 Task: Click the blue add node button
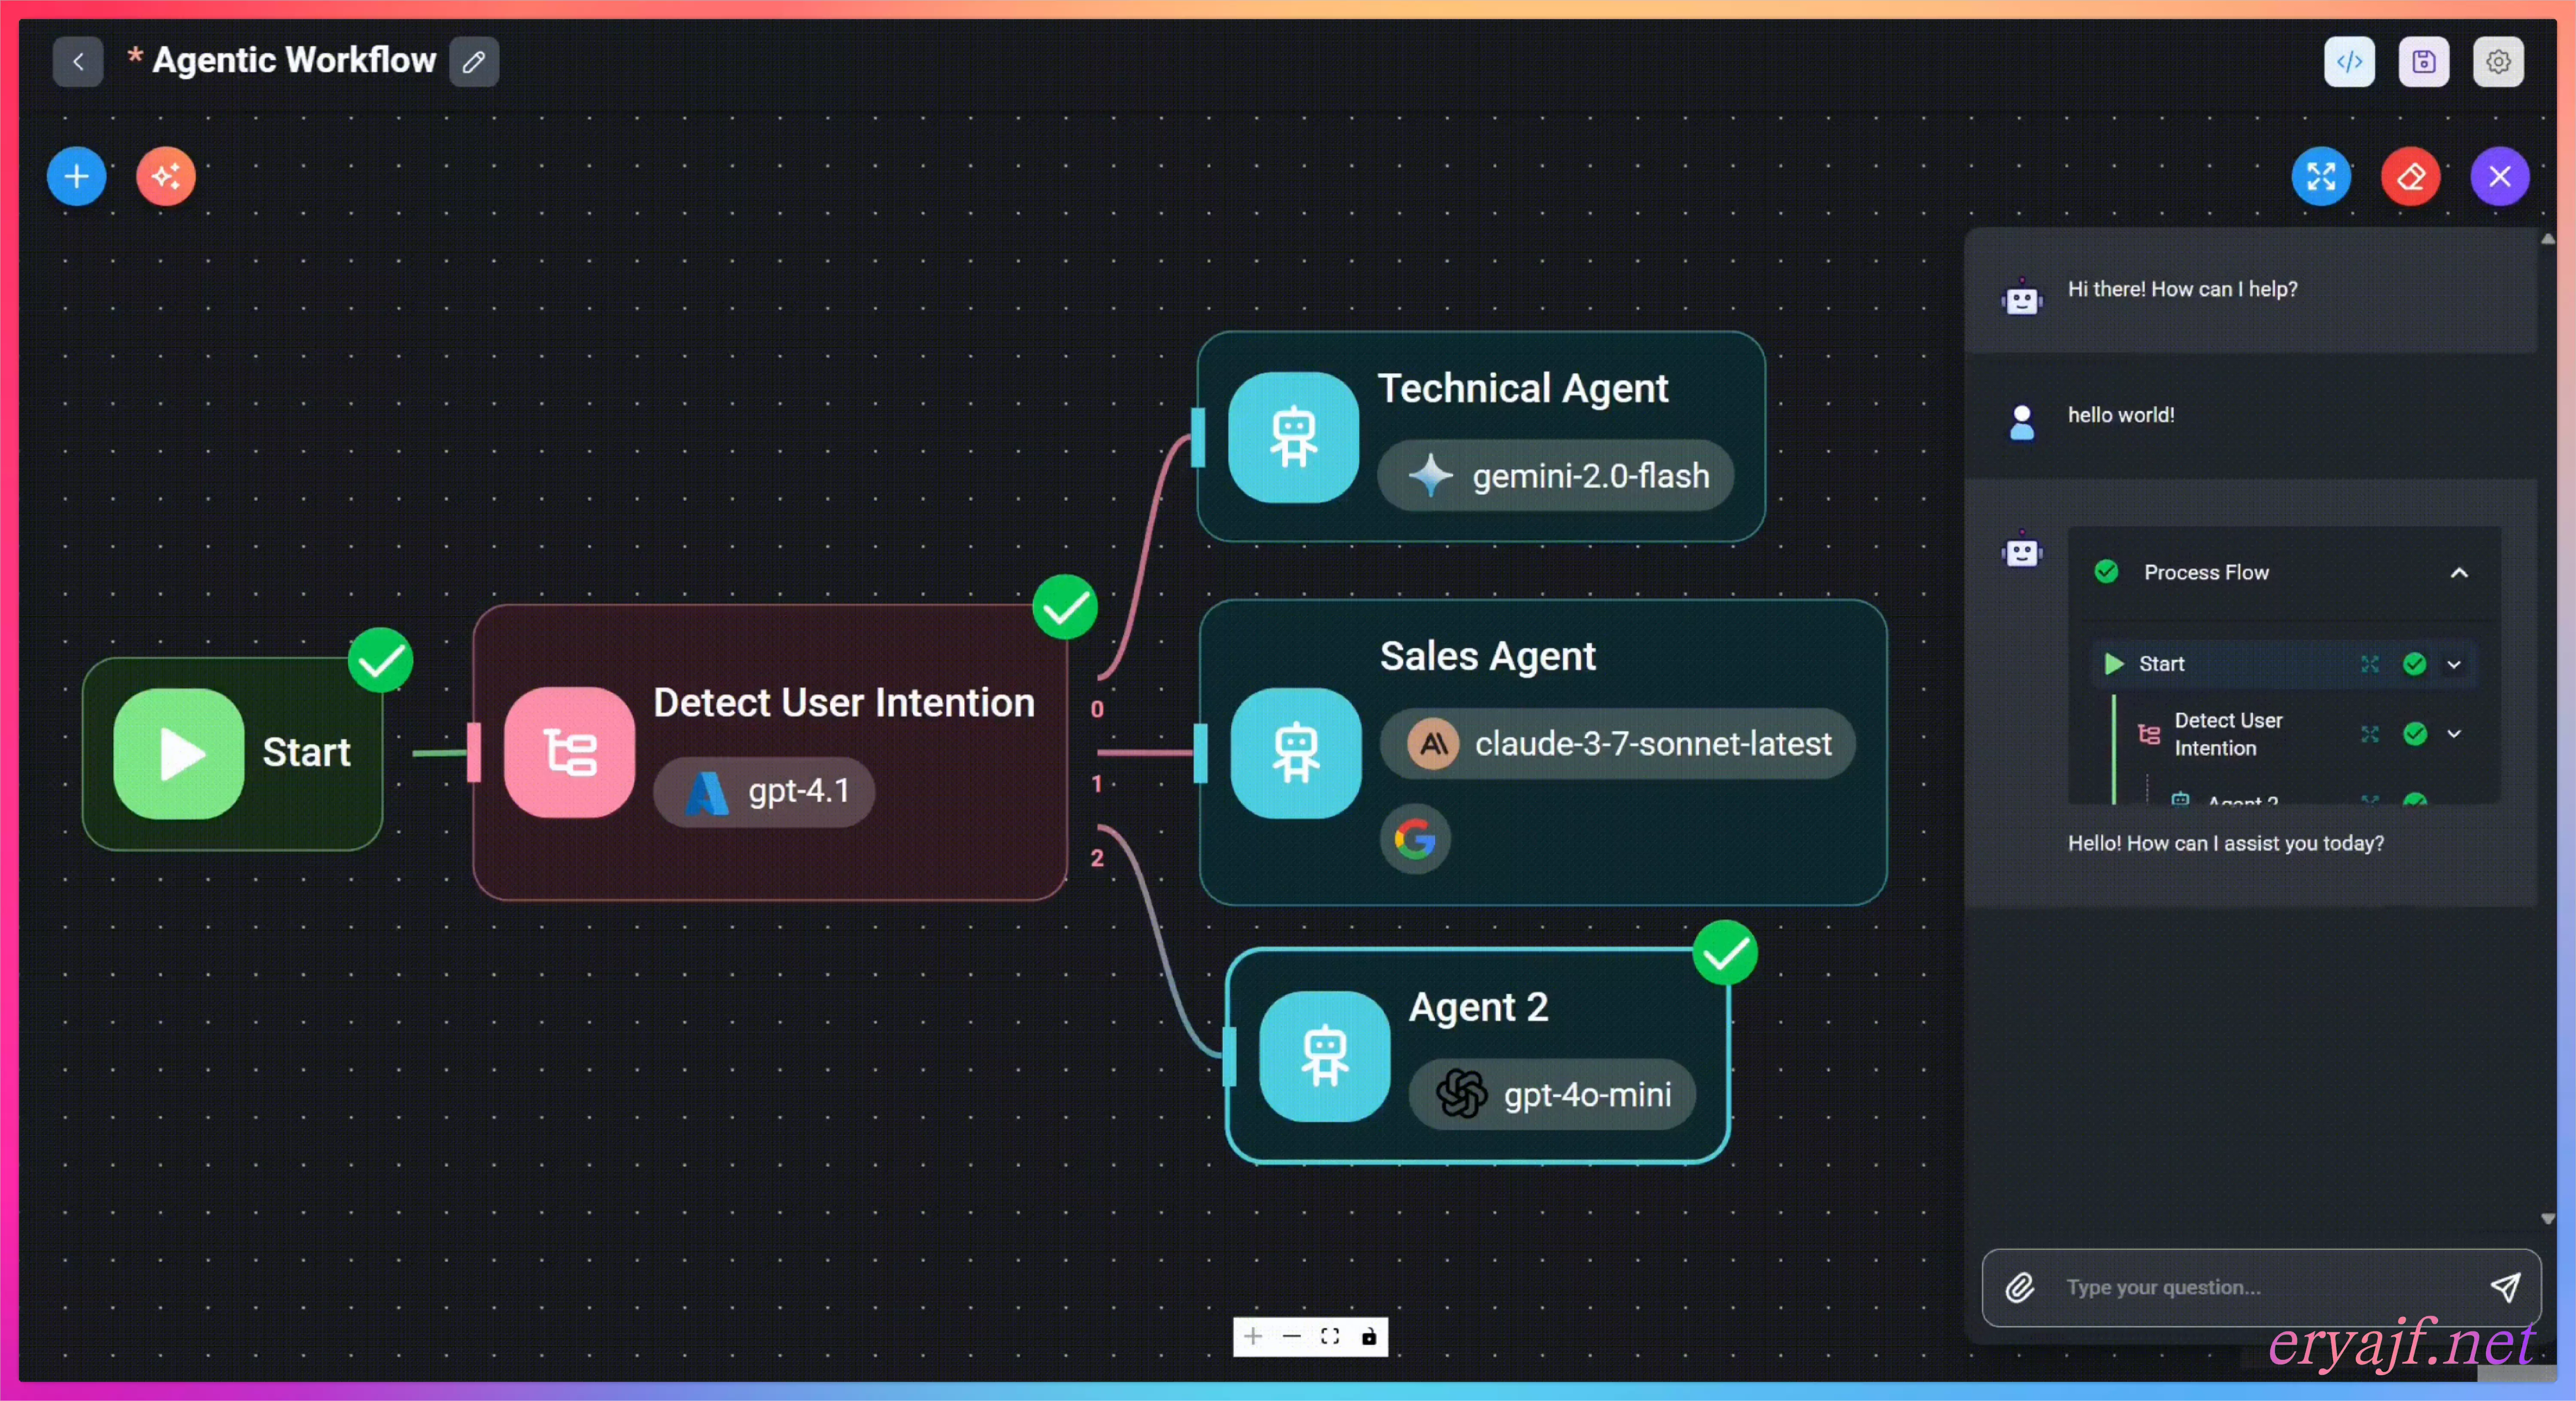pos(76,177)
